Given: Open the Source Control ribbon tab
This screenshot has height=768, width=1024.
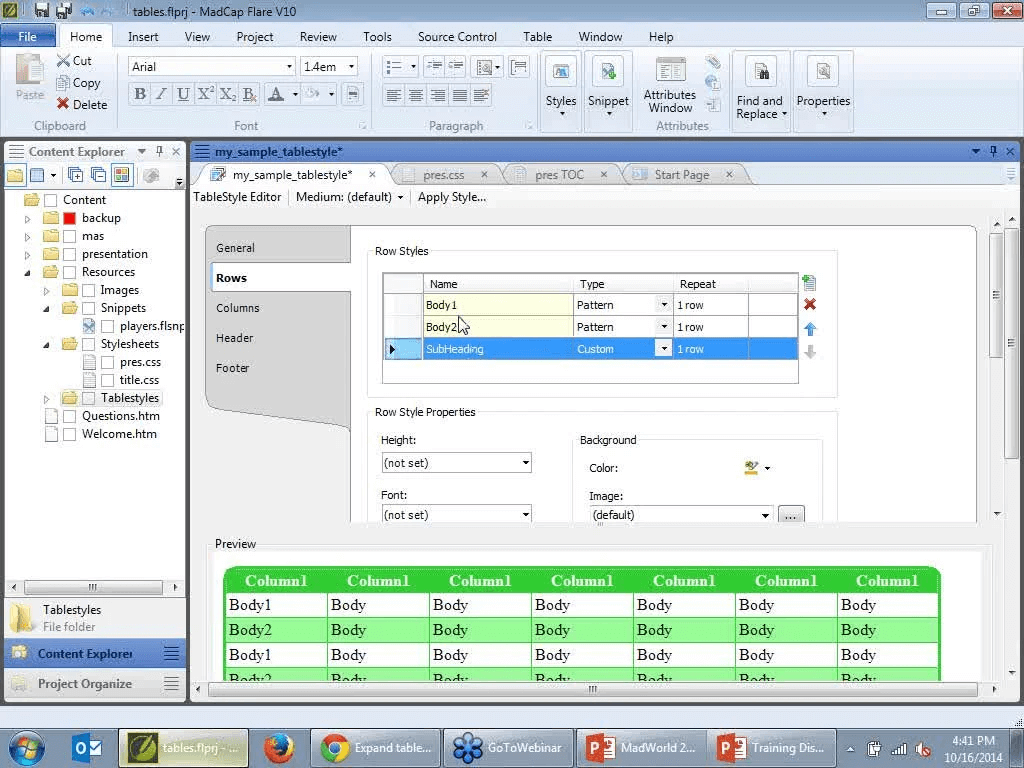Looking at the screenshot, I should point(457,37).
